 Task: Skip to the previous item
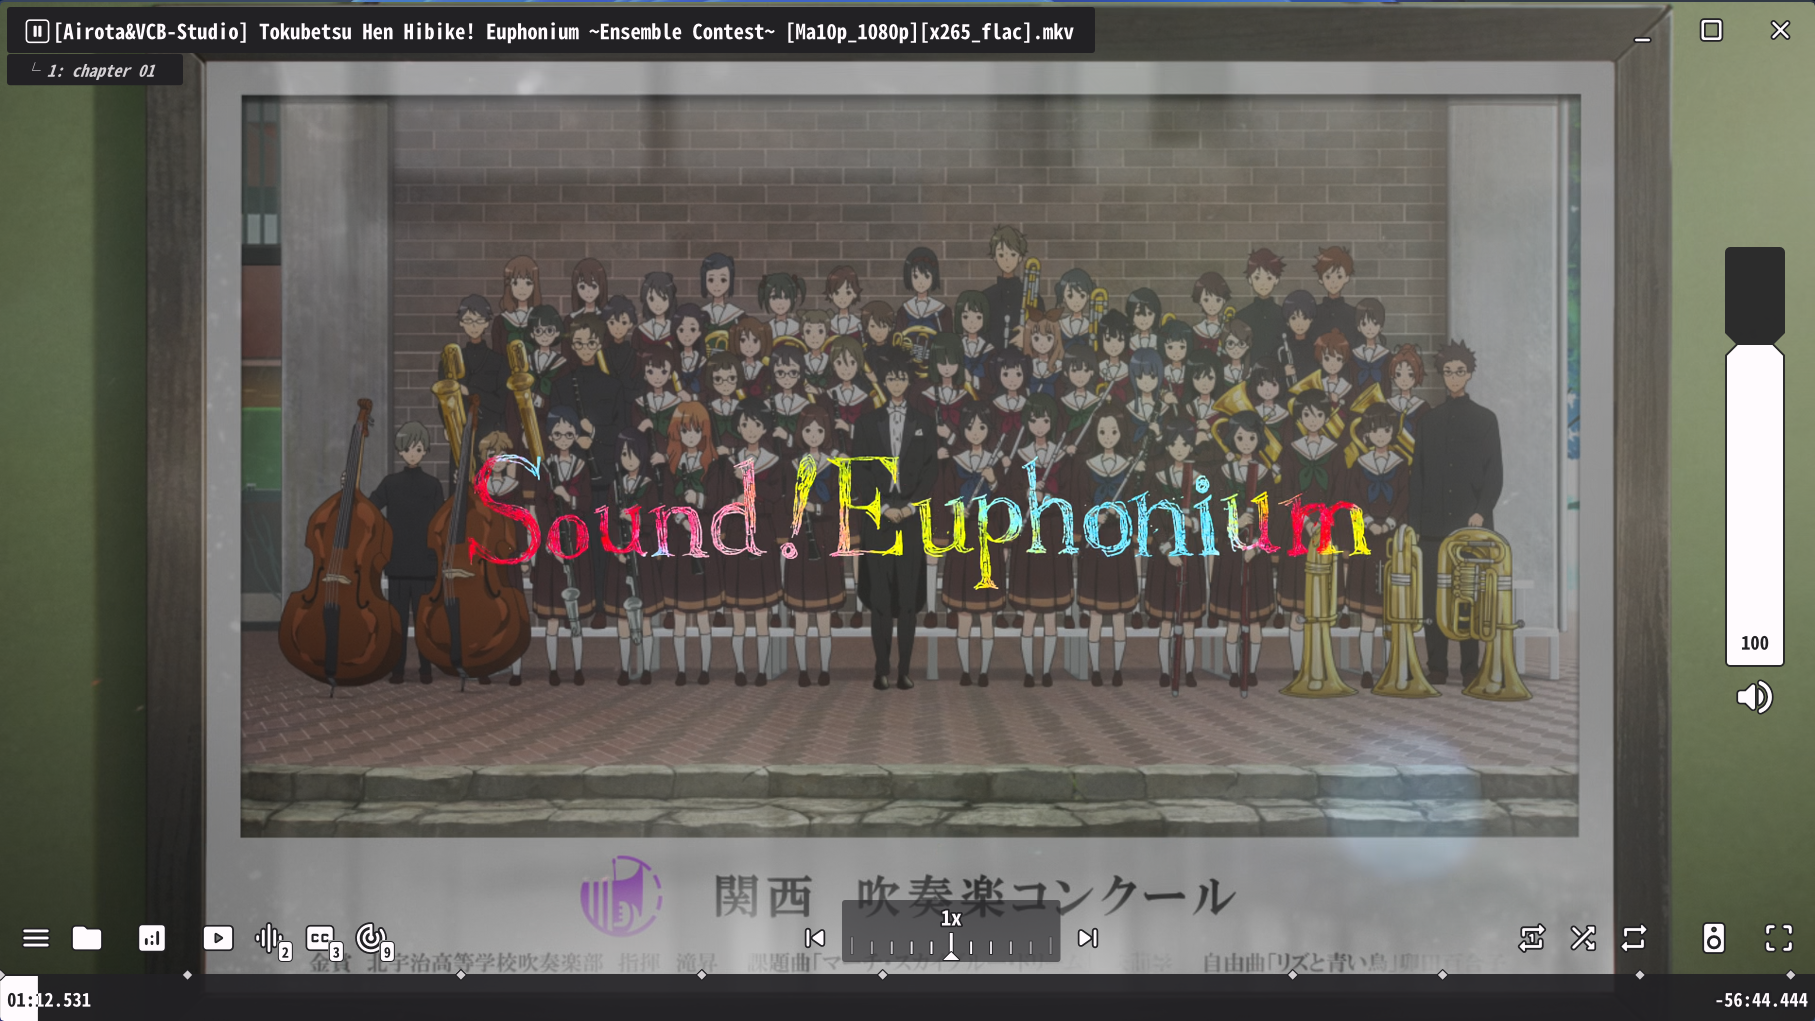(x=815, y=938)
